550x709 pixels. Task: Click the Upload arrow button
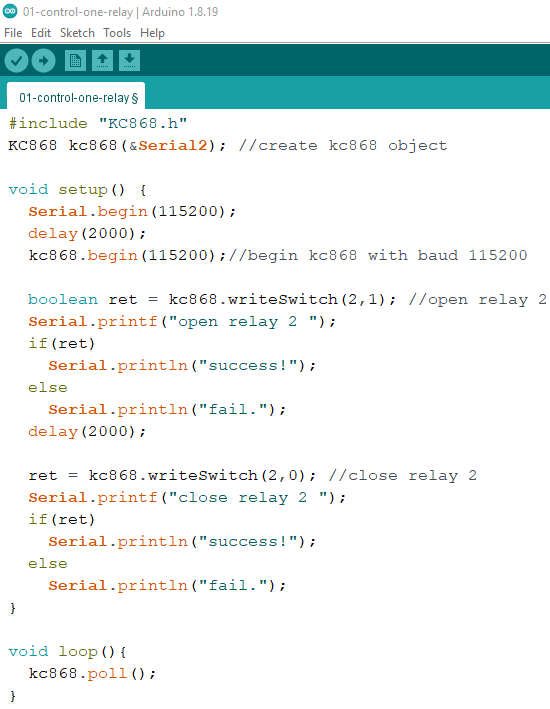point(43,61)
